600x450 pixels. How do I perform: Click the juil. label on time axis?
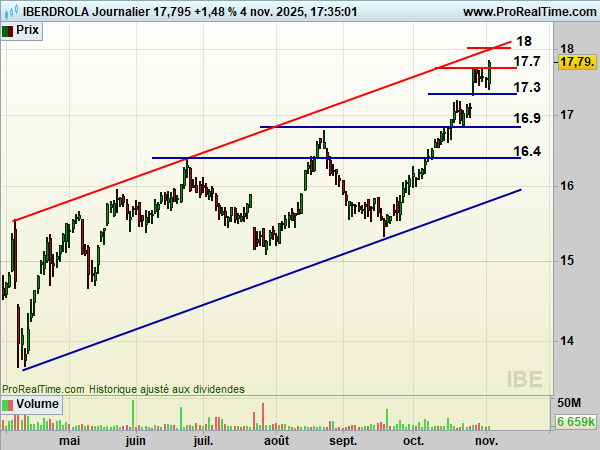coord(203,440)
